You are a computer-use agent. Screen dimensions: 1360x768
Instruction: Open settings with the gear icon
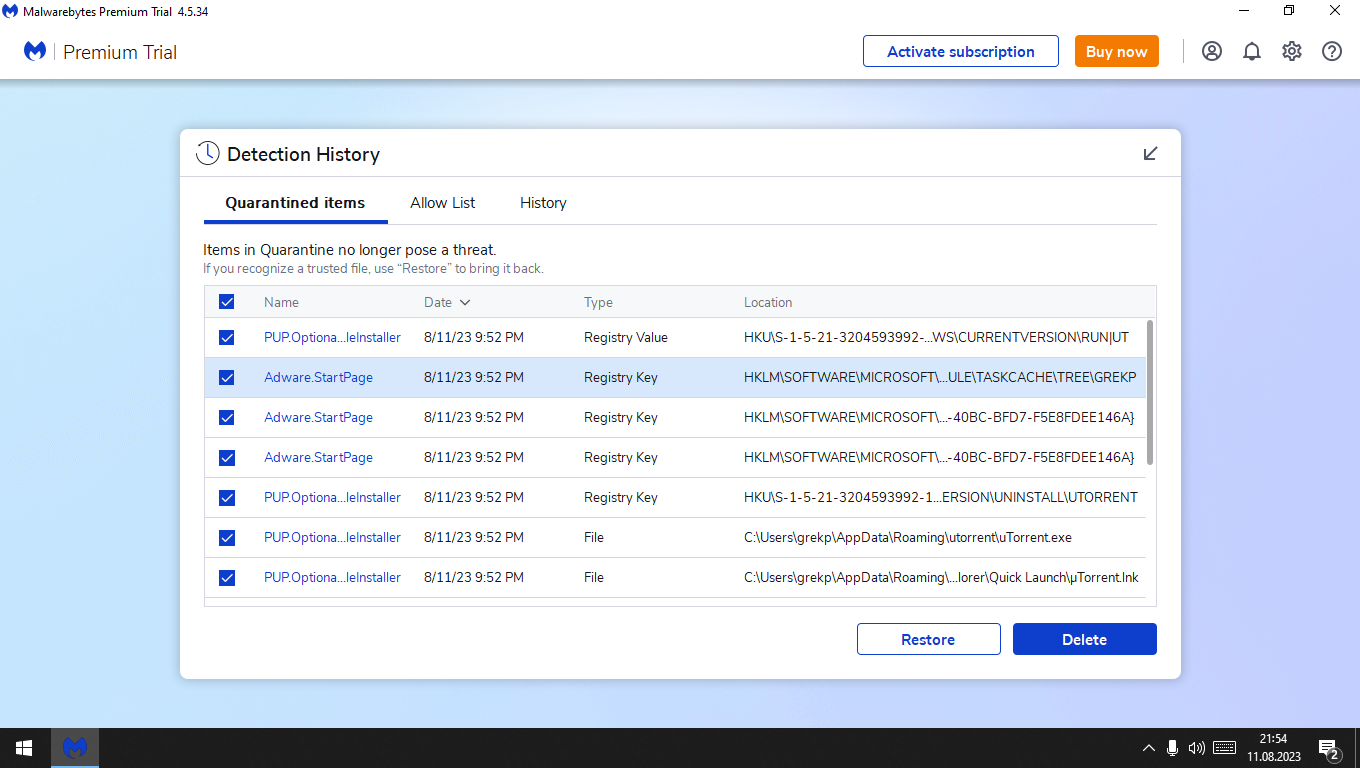(1292, 51)
